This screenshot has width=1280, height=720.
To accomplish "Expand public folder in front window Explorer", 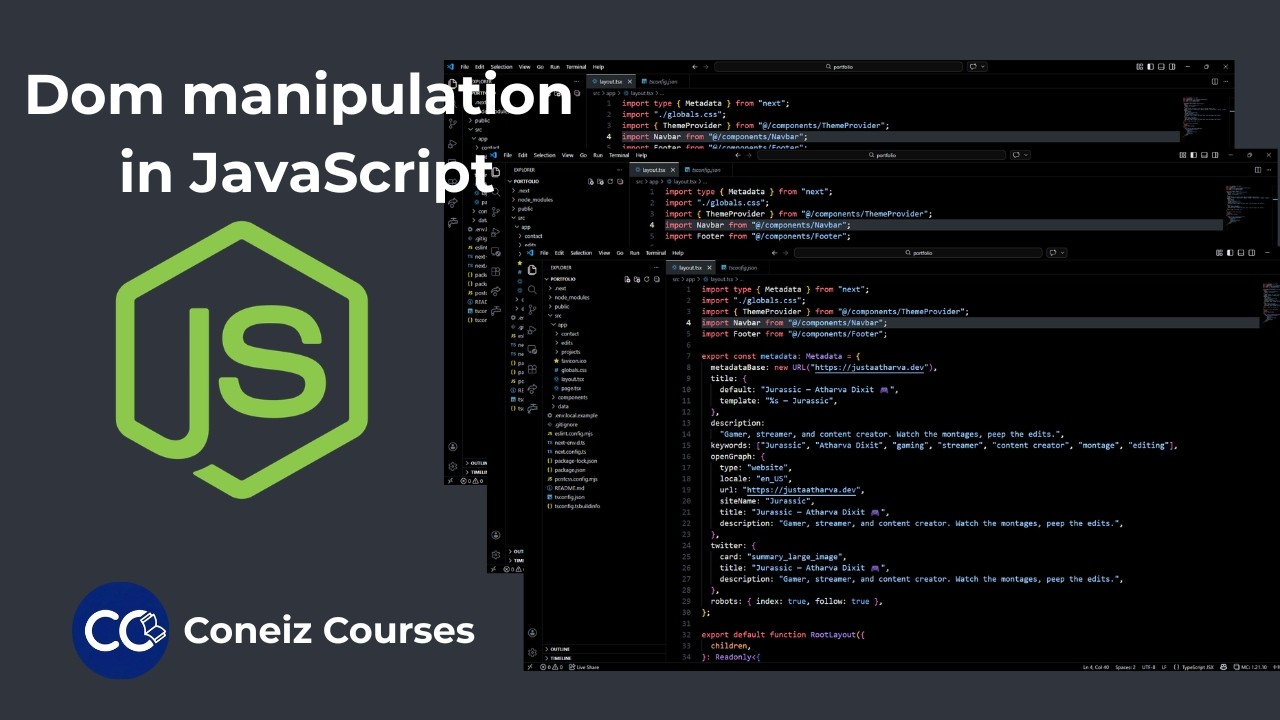I will coord(561,306).
